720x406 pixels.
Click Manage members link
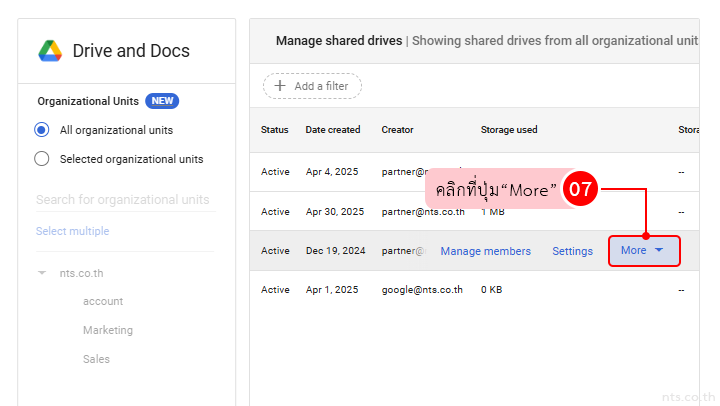pyautogui.click(x=485, y=251)
